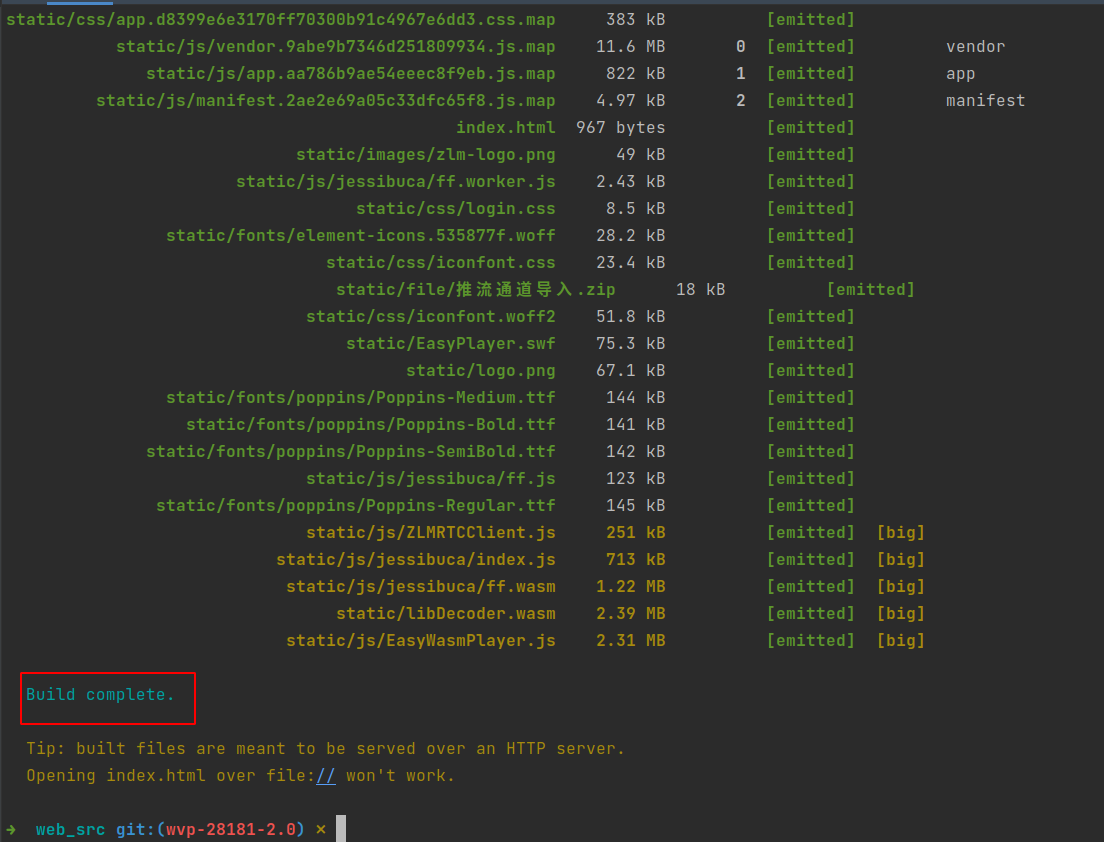The height and width of the screenshot is (842, 1104).
Task: Click the 11.6 MB vendor map size
Action: (x=630, y=47)
